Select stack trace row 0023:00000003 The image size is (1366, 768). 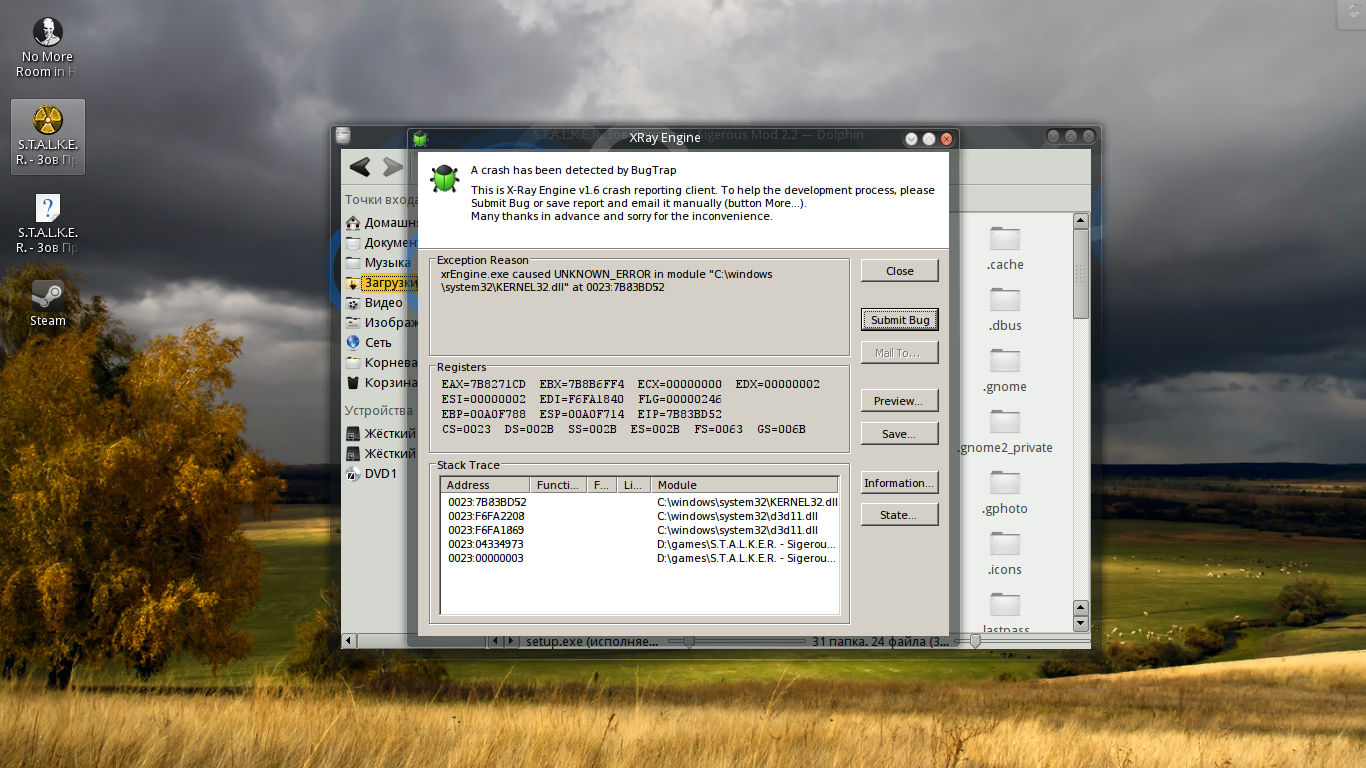pyautogui.click(x=639, y=558)
